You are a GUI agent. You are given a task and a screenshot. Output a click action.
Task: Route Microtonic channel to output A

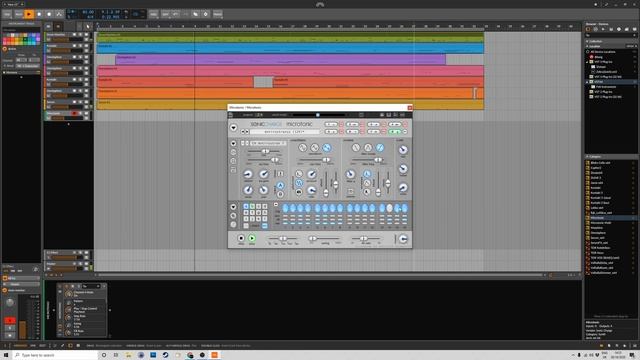280,185
